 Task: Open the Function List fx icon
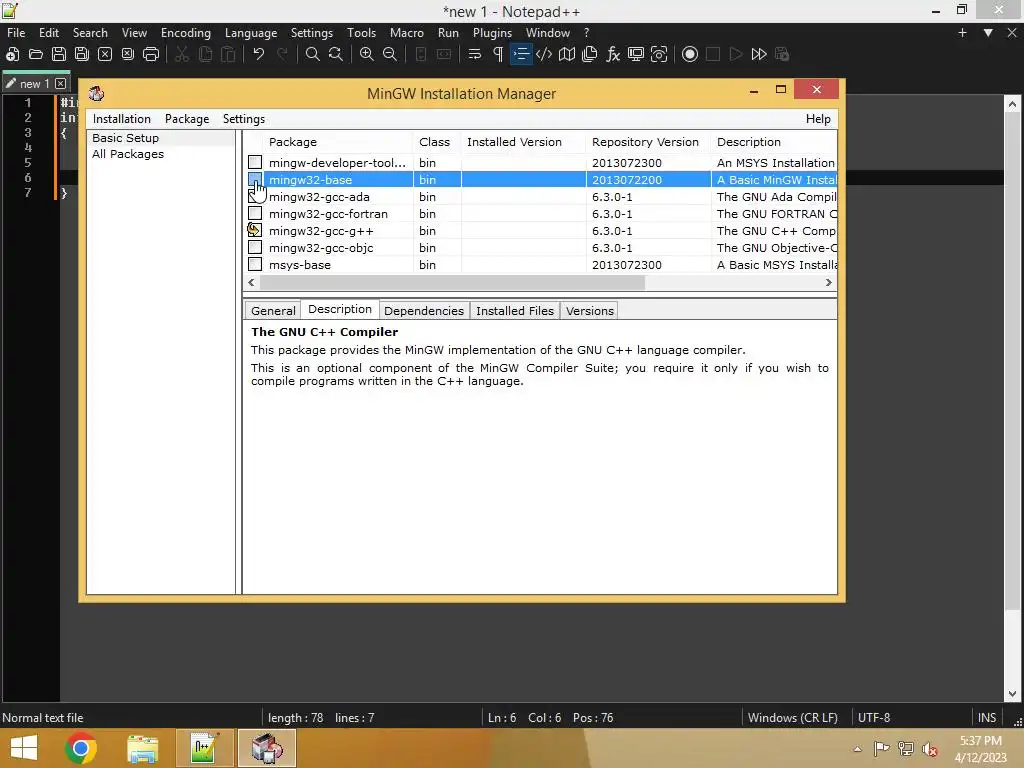613,54
